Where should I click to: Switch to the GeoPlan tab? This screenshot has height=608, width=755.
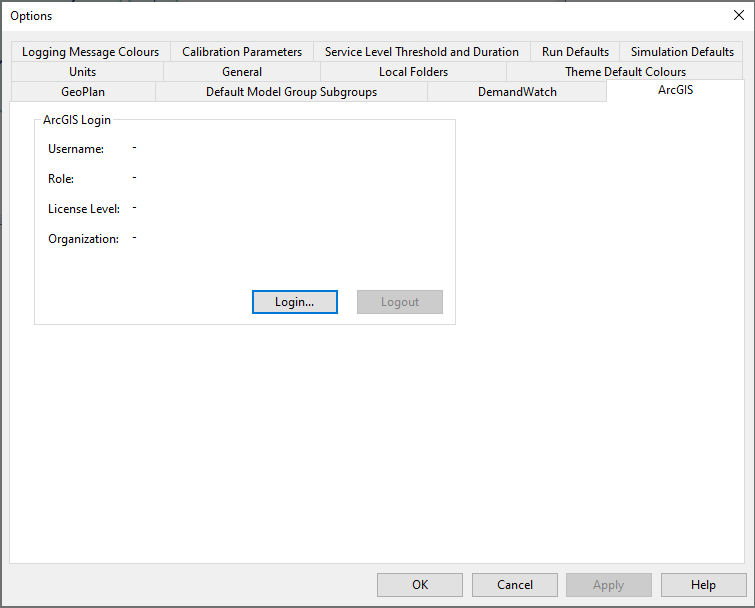click(83, 91)
